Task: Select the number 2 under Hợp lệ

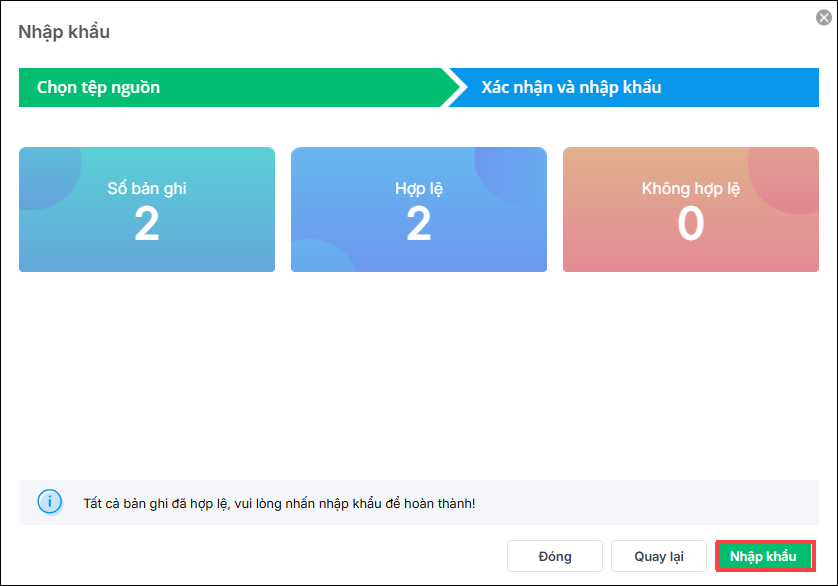Action: pyautogui.click(x=418, y=225)
